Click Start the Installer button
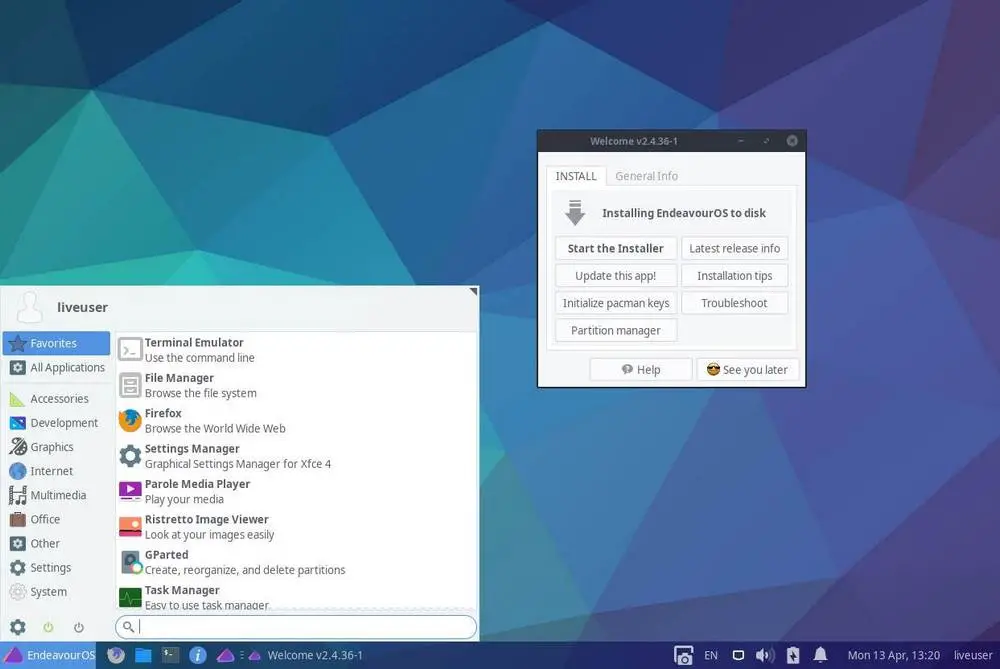Image resolution: width=1000 pixels, height=669 pixels. [615, 248]
